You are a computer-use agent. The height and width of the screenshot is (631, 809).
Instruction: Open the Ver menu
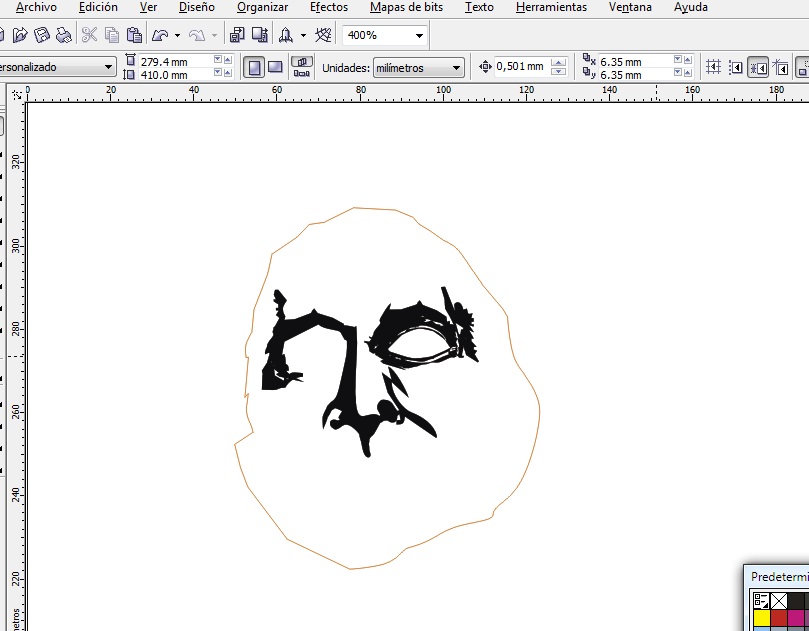click(x=148, y=7)
